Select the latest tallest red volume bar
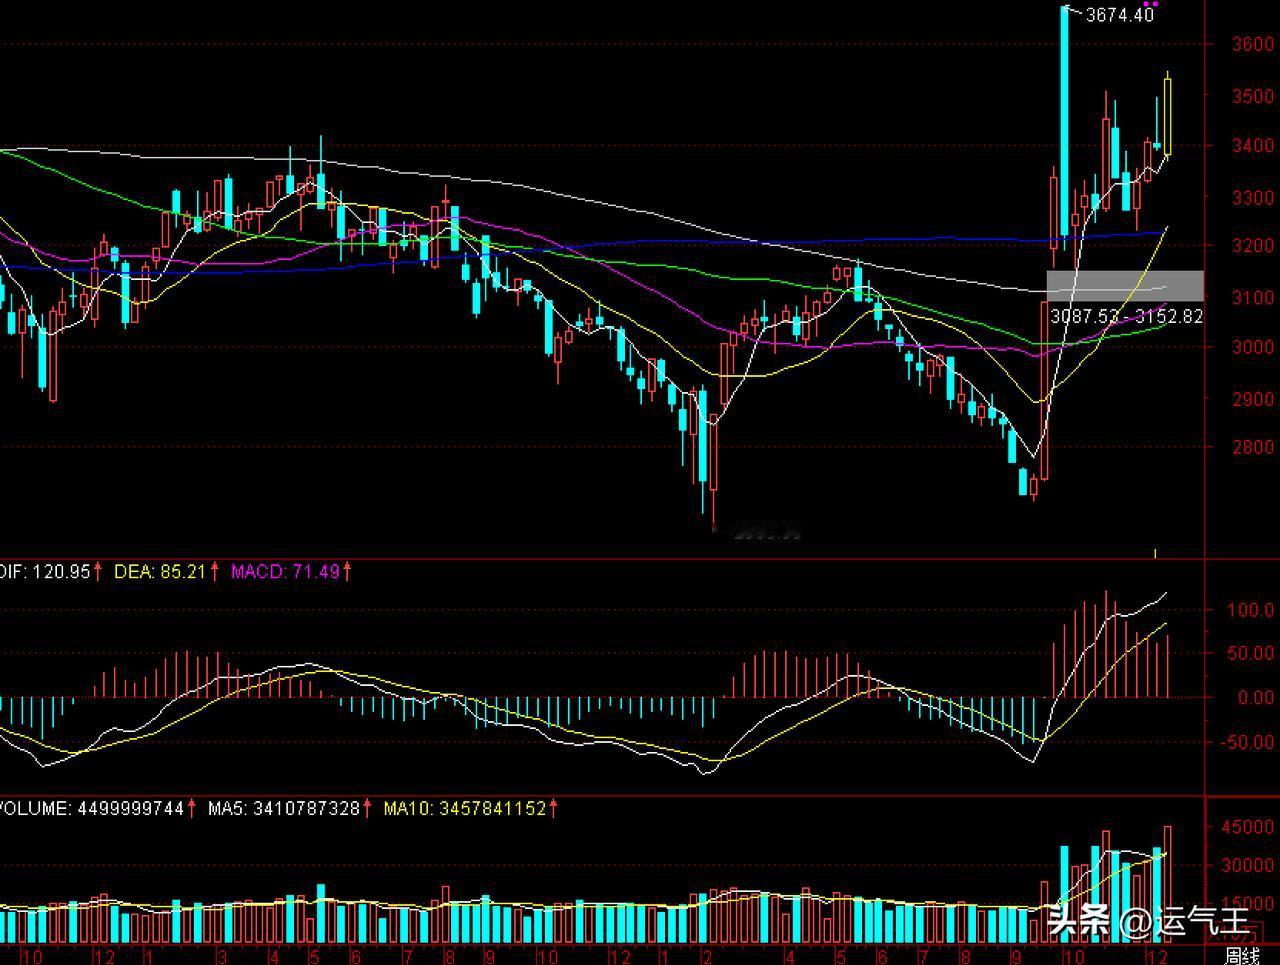 1168,884
